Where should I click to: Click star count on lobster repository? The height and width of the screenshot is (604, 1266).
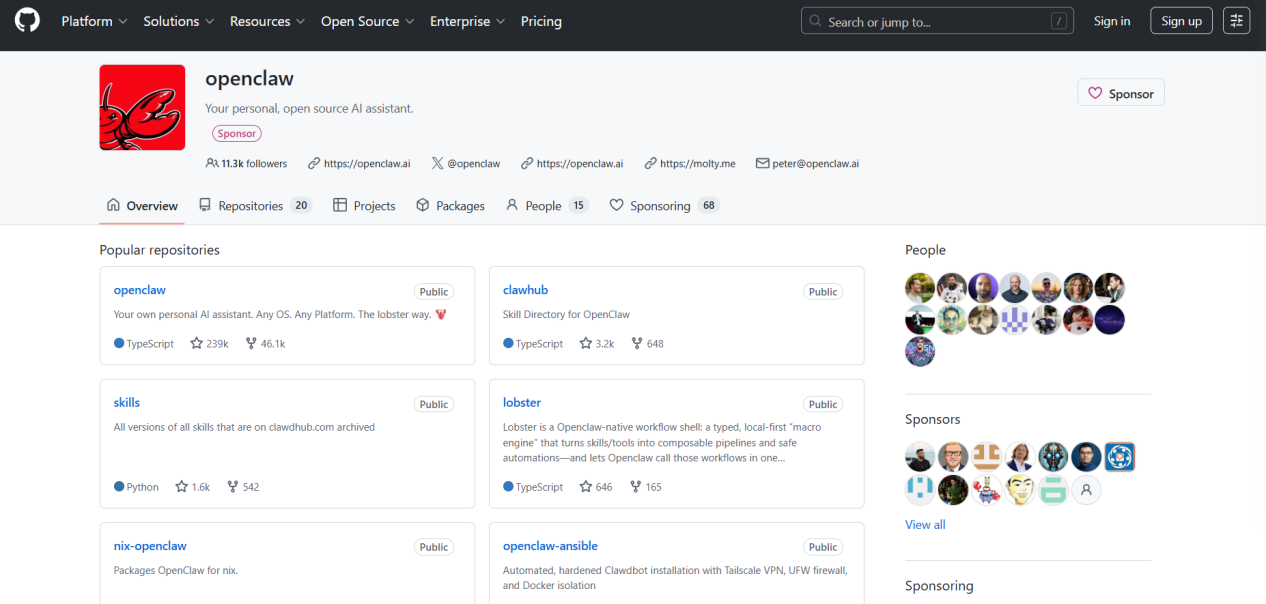(596, 487)
